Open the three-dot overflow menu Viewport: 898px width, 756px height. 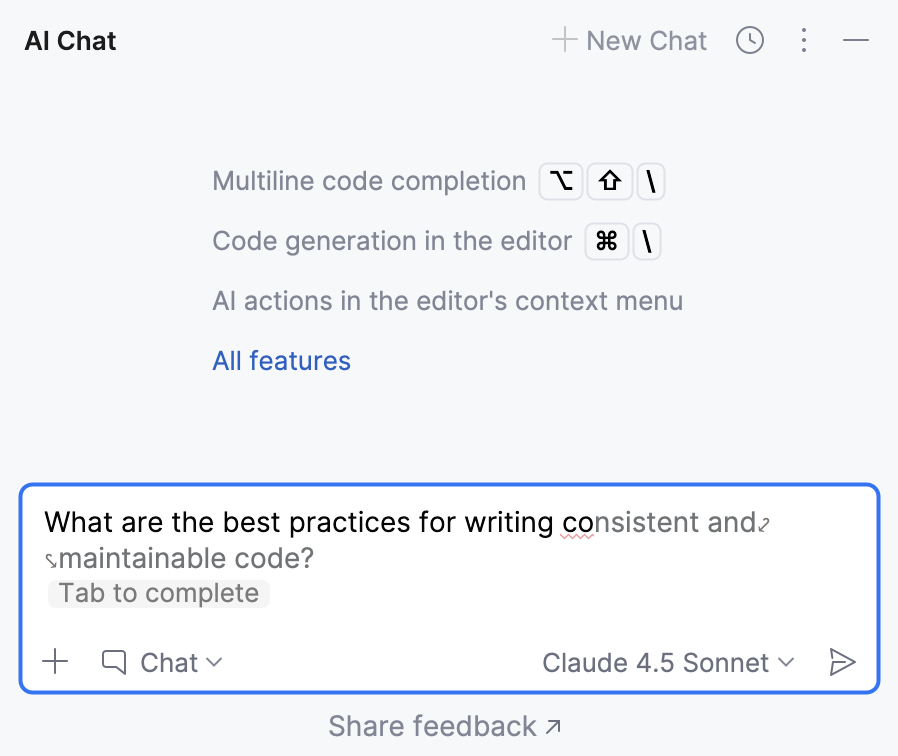point(804,41)
